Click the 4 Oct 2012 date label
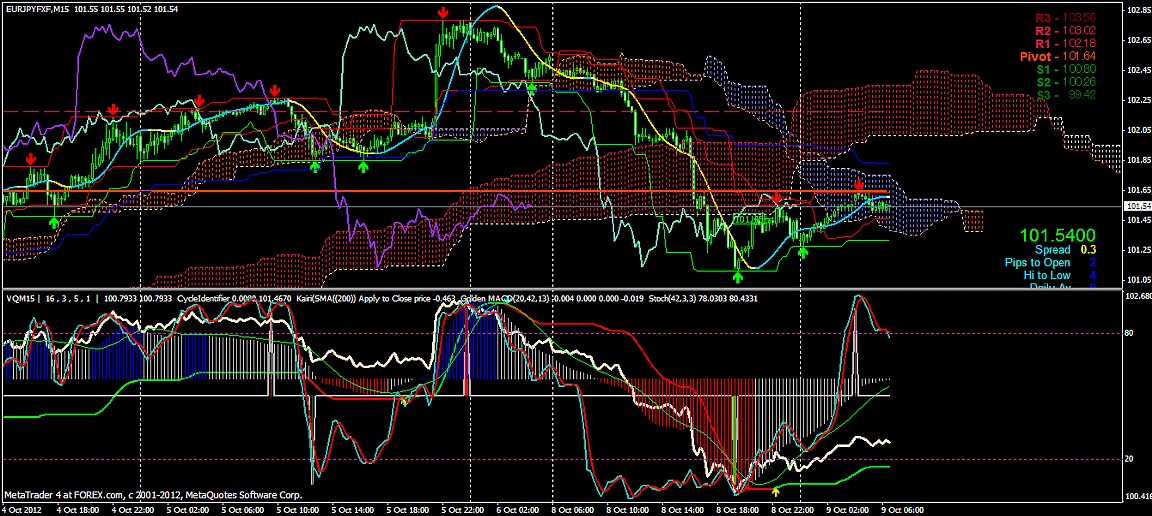 21,509
